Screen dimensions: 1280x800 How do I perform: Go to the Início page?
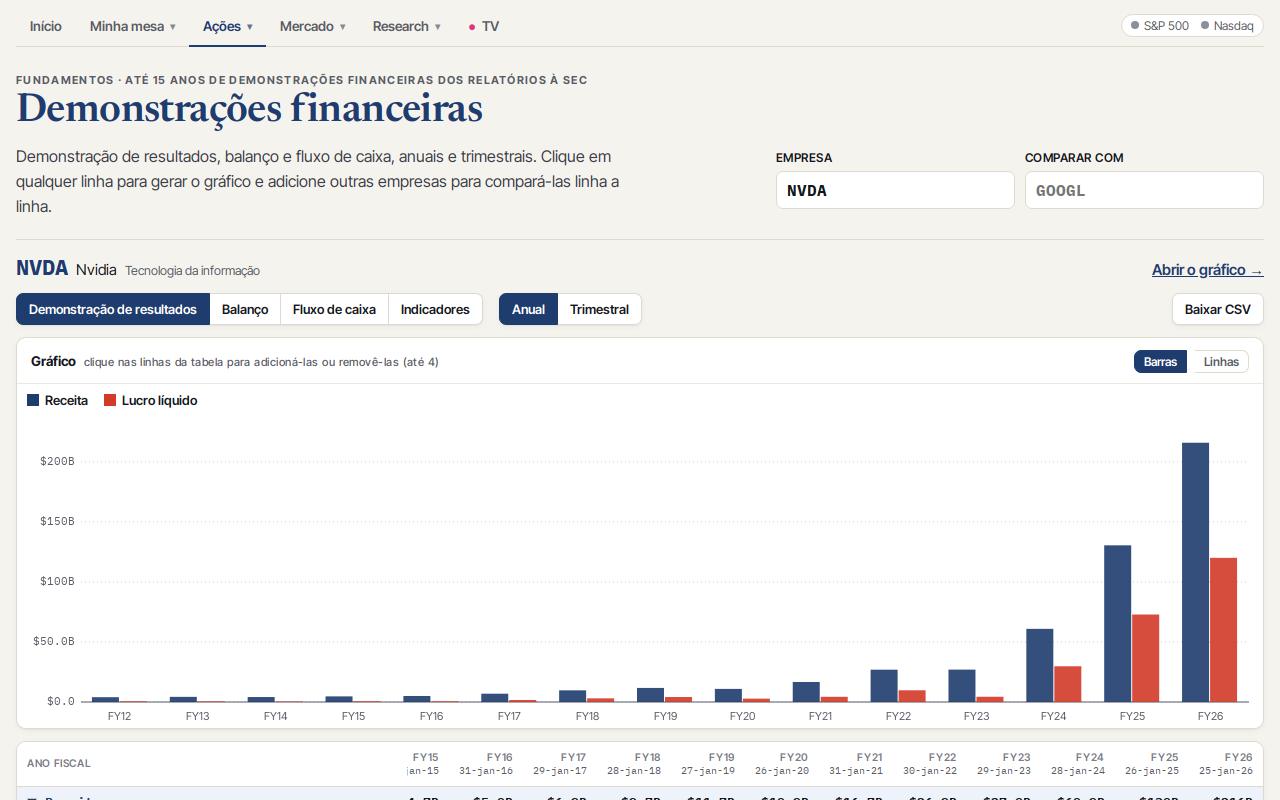click(x=46, y=26)
